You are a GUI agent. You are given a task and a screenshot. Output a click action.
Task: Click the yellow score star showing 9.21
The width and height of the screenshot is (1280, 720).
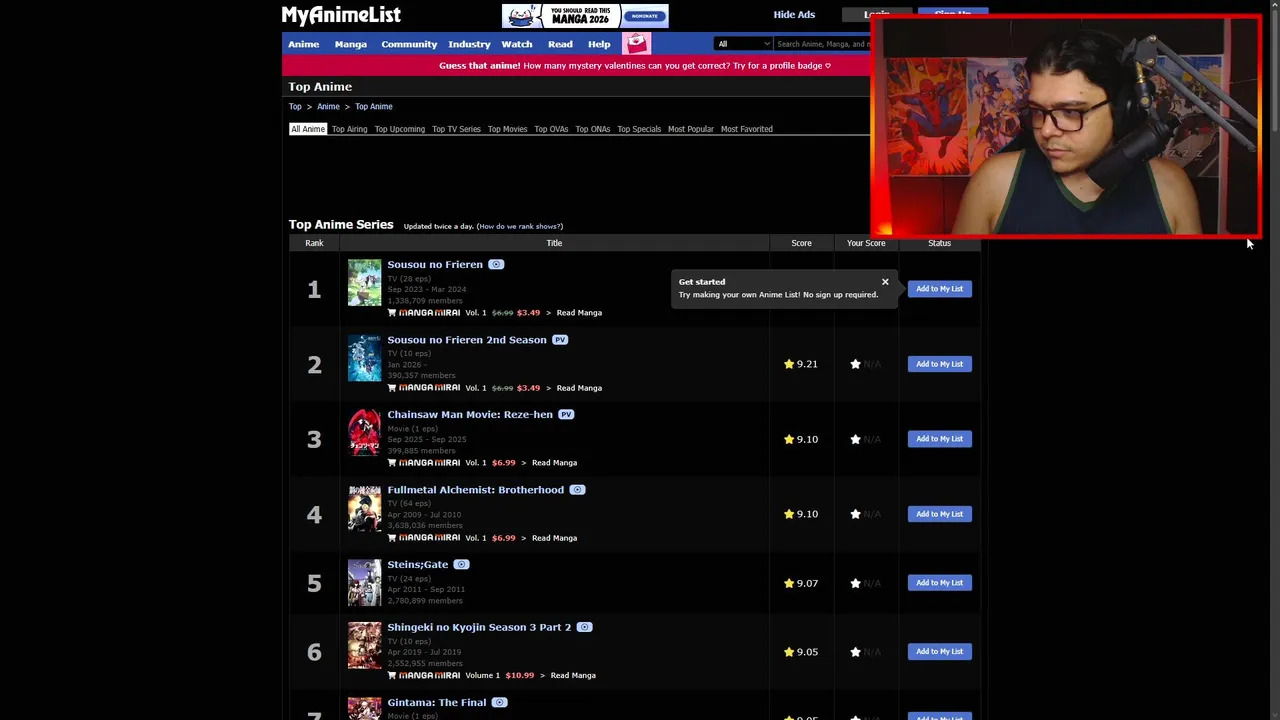coord(789,364)
